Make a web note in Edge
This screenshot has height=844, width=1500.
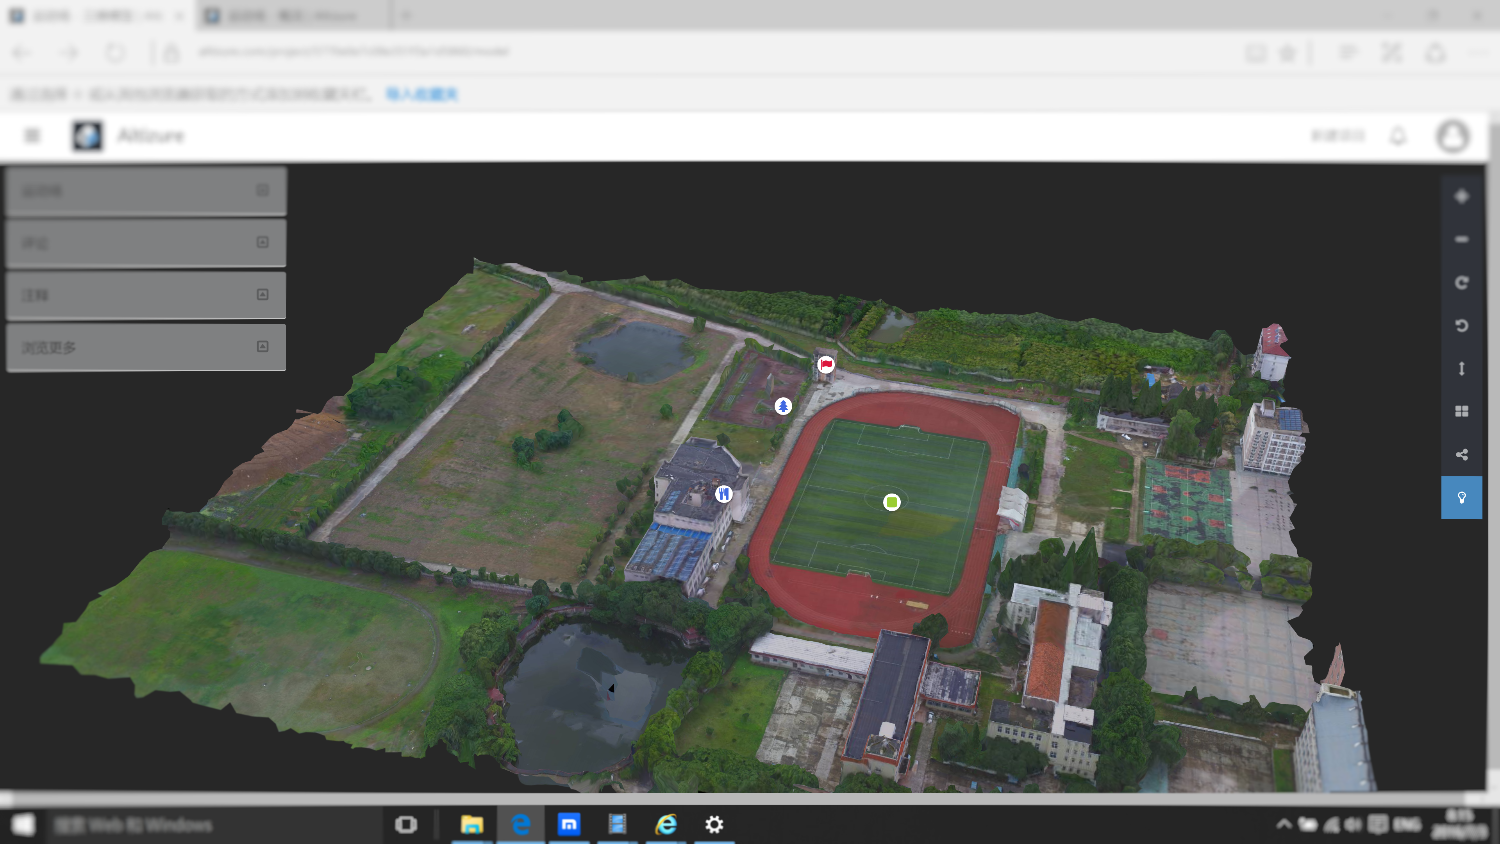[1391, 53]
